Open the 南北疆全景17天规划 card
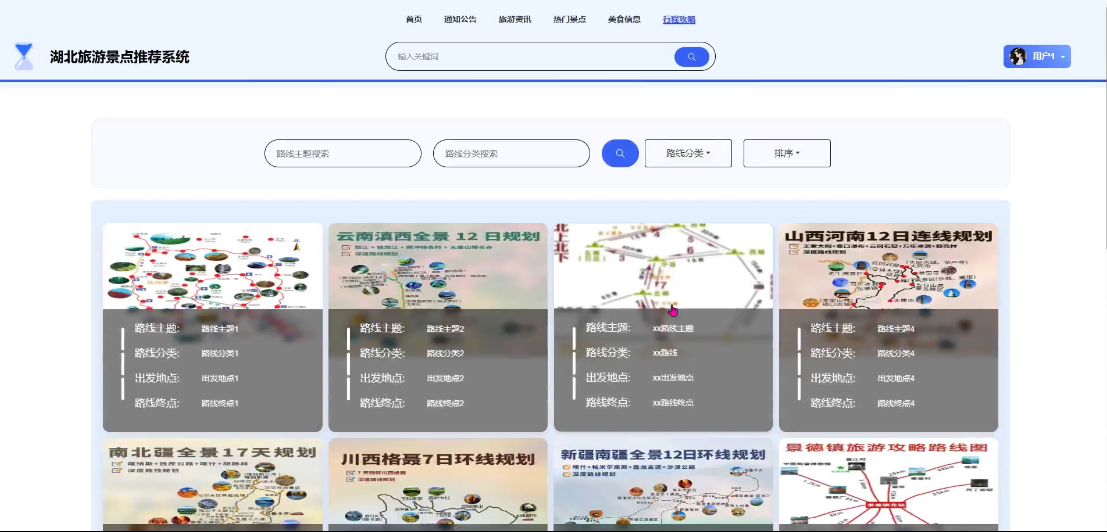This screenshot has width=1107, height=532. point(213,485)
